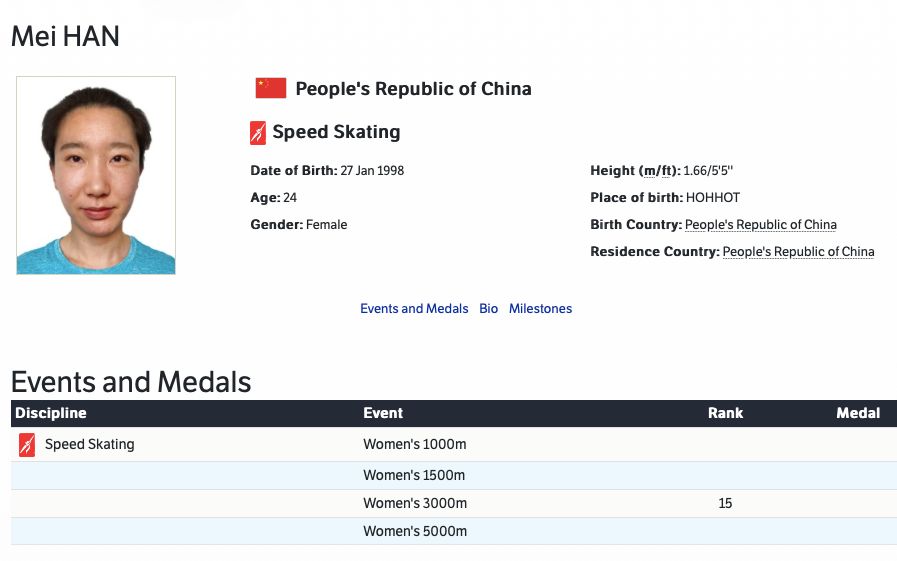Image resolution: width=897 pixels, height=561 pixels.
Task: Open the Birth Country China link
Action: pyautogui.click(x=760, y=225)
